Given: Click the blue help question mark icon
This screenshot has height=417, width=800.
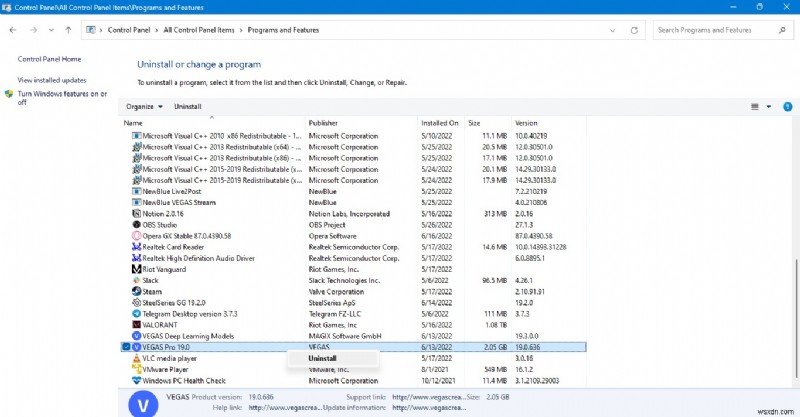Looking at the screenshot, I should point(787,105).
